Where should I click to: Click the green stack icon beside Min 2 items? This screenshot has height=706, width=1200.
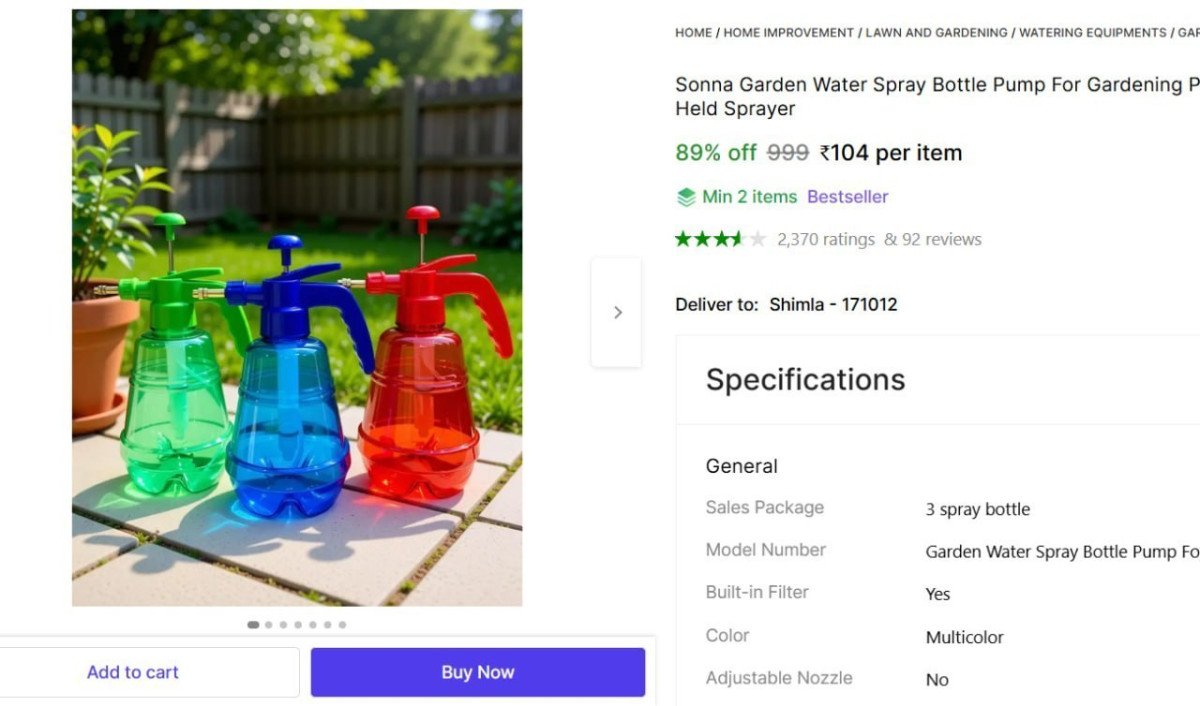686,197
